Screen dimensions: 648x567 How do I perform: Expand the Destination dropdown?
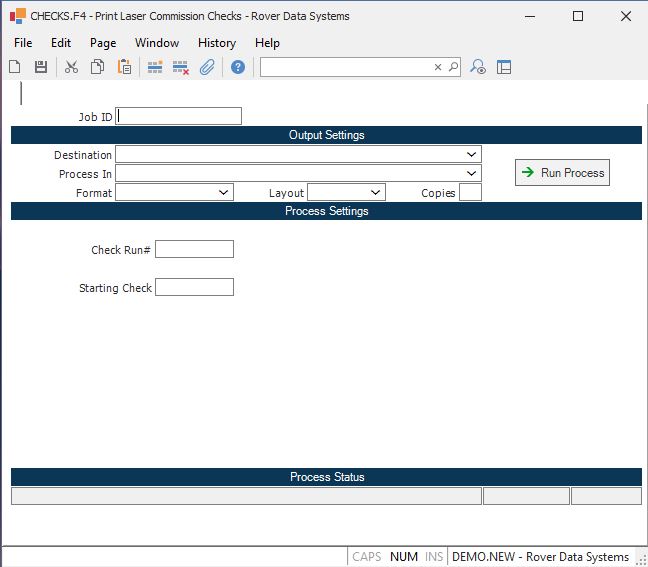pyautogui.click(x=471, y=155)
